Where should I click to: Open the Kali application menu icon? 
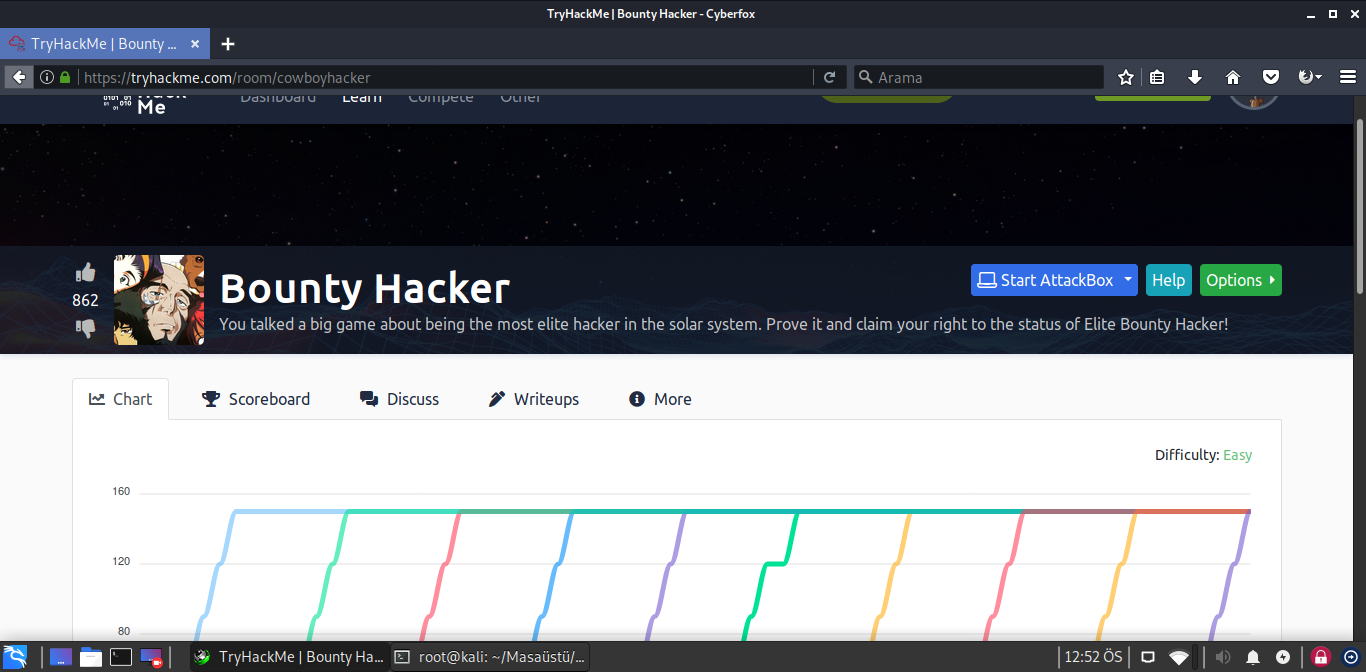[x=15, y=657]
